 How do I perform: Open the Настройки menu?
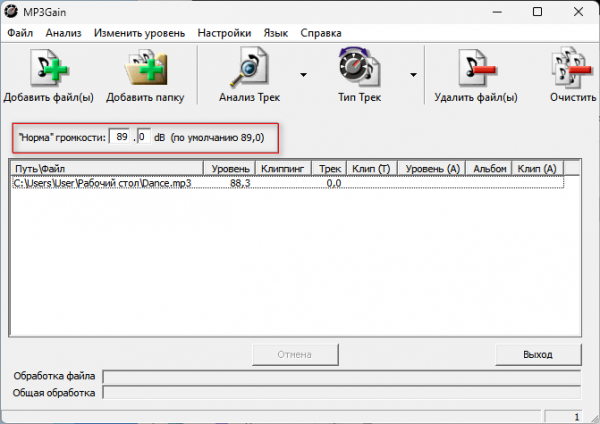tap(224, 33)
